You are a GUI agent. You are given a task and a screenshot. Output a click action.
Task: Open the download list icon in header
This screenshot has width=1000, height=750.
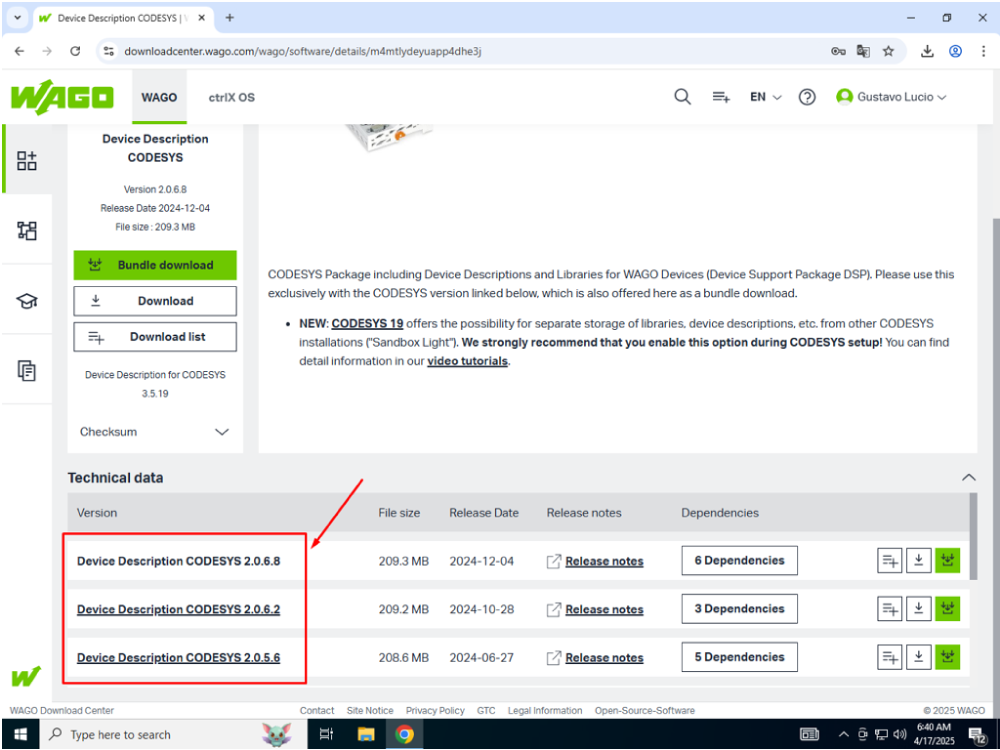721,97
